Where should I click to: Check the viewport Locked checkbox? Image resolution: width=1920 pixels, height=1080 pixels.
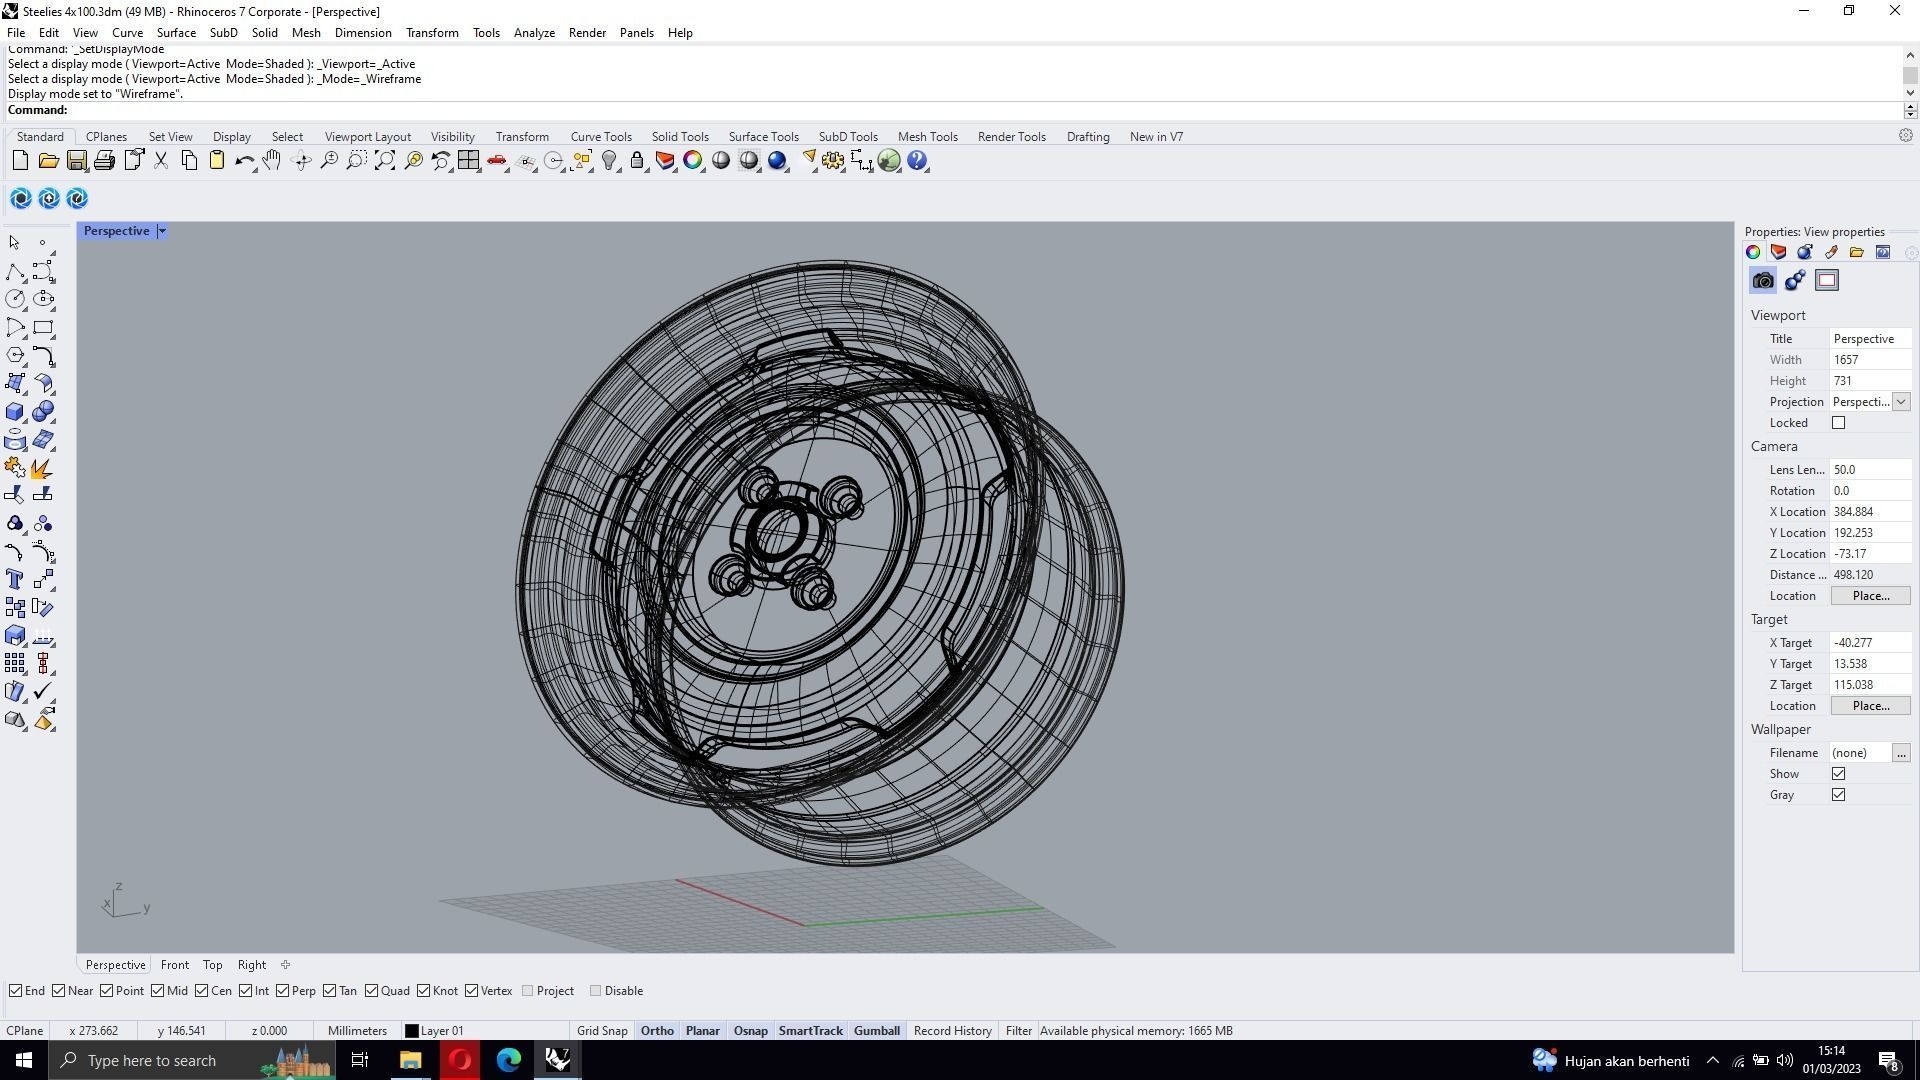pyautogui.click(x=1838, y=423)
